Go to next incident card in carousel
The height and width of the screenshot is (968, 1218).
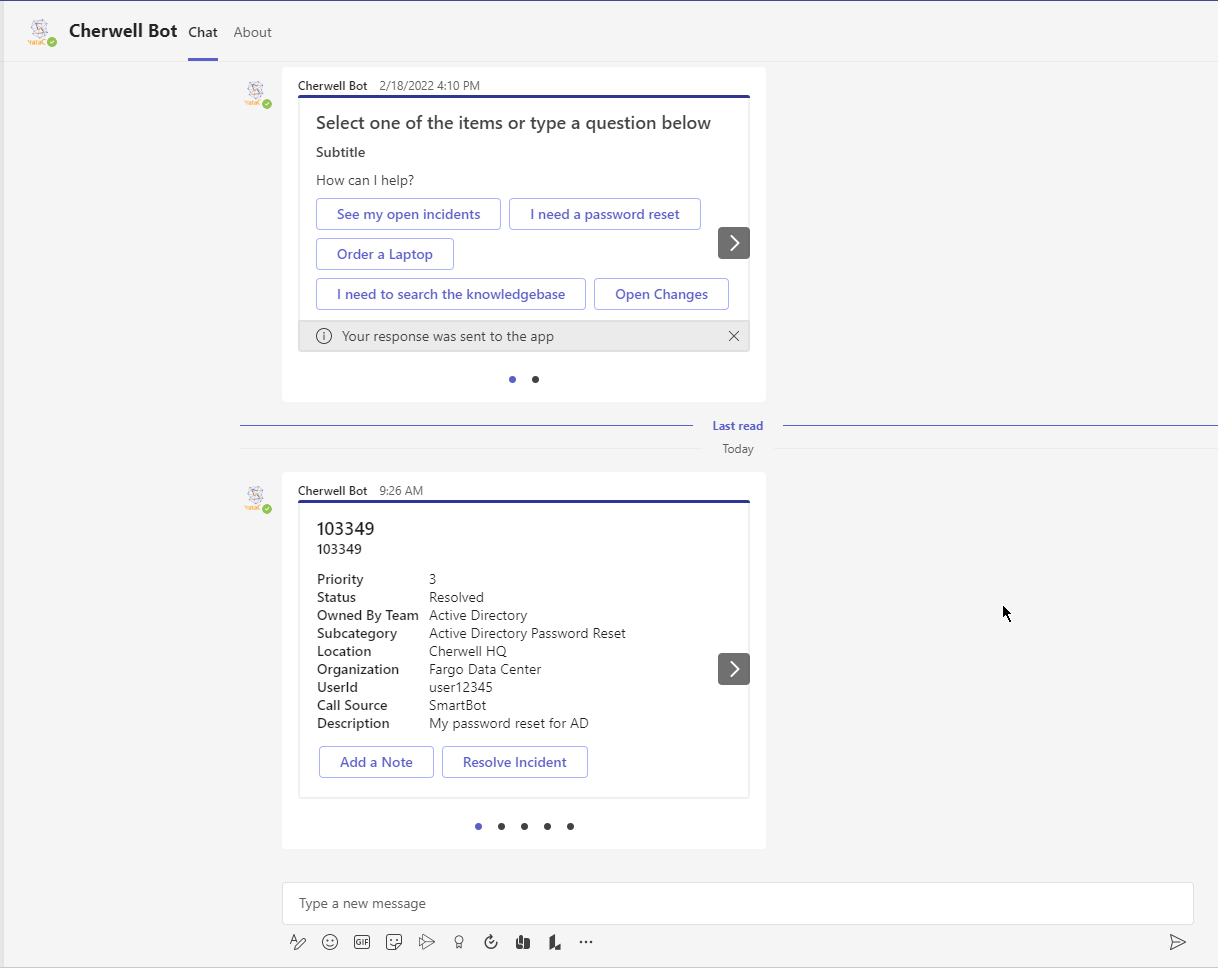(x=734, y=669)
